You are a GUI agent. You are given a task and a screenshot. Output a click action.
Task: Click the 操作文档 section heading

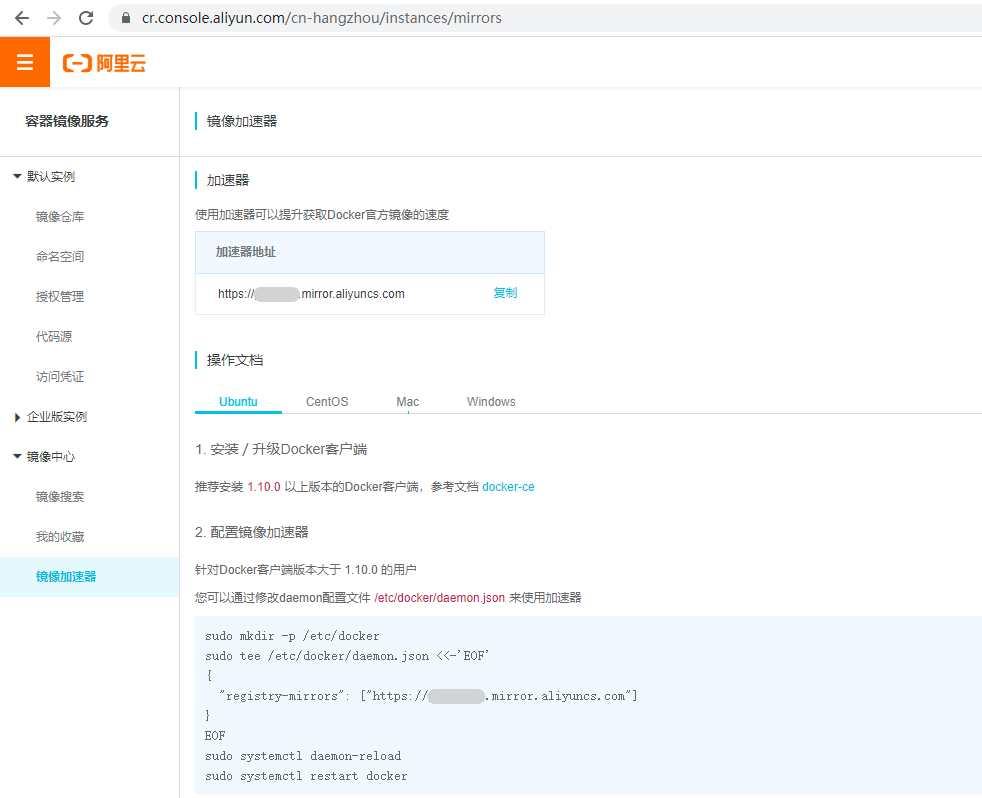pos(235,360)
